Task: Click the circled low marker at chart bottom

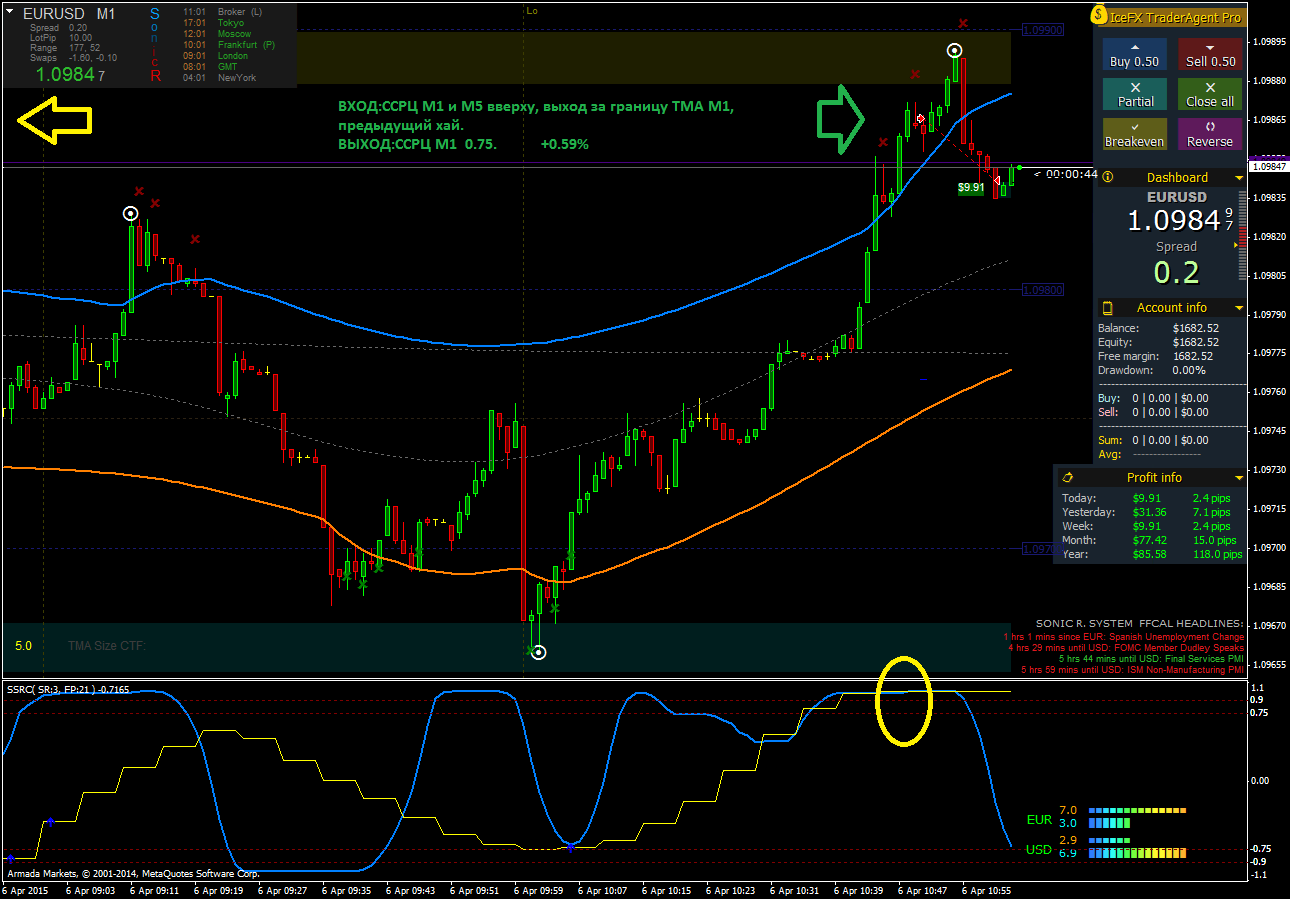Action: pos(539,653)
